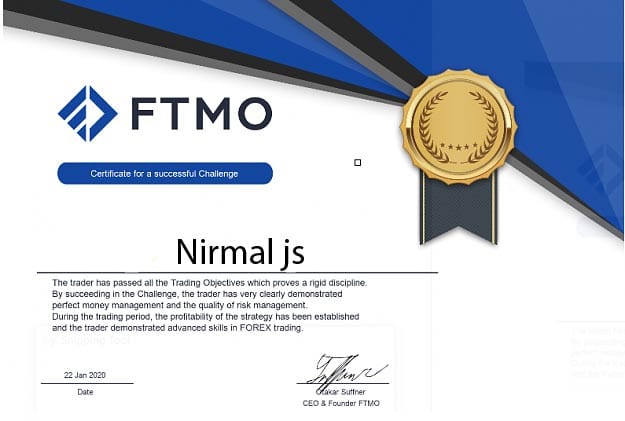Click the gold medal badge
The height and width of the screenshot is (421, 625).
(x=459, y=127)
